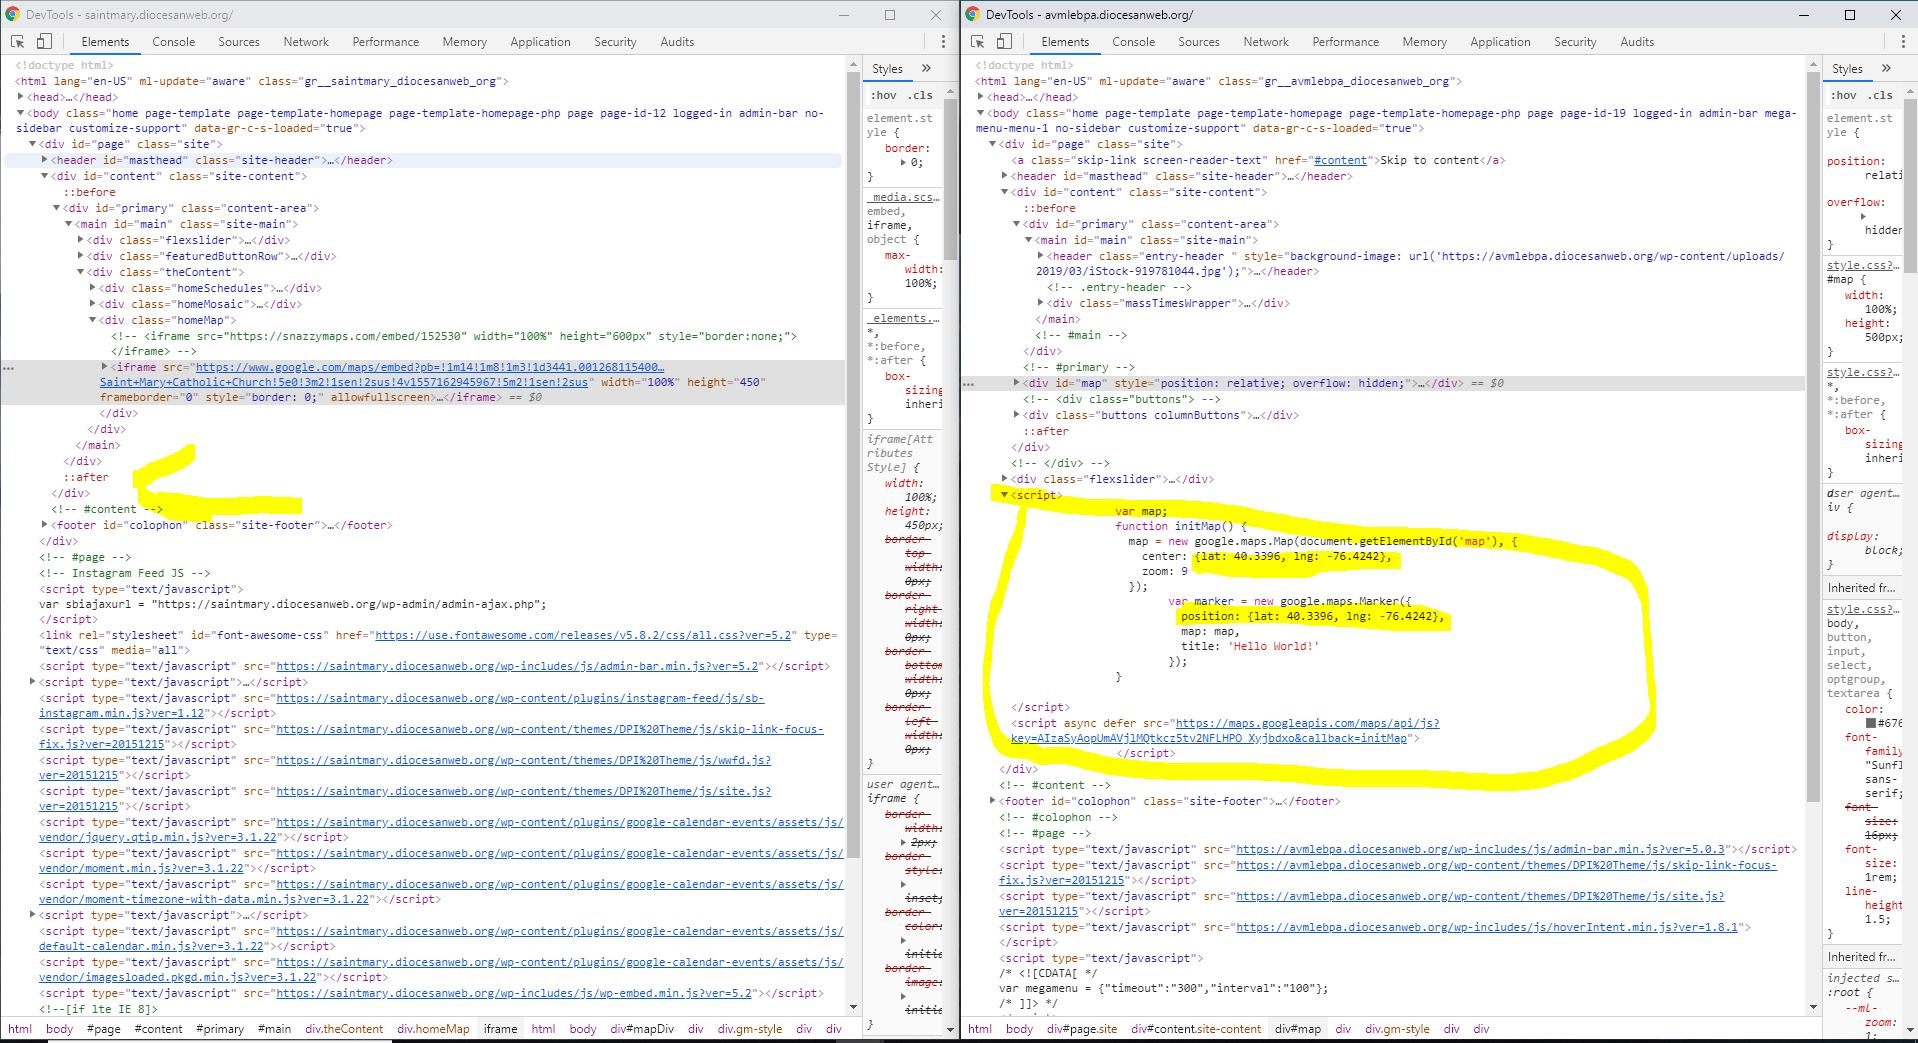The height and width of the screenshot is (1043, 1918).
Task: Select div#map in the avmlebpa breadcrumb bar
Action: coord(1298,1029)
